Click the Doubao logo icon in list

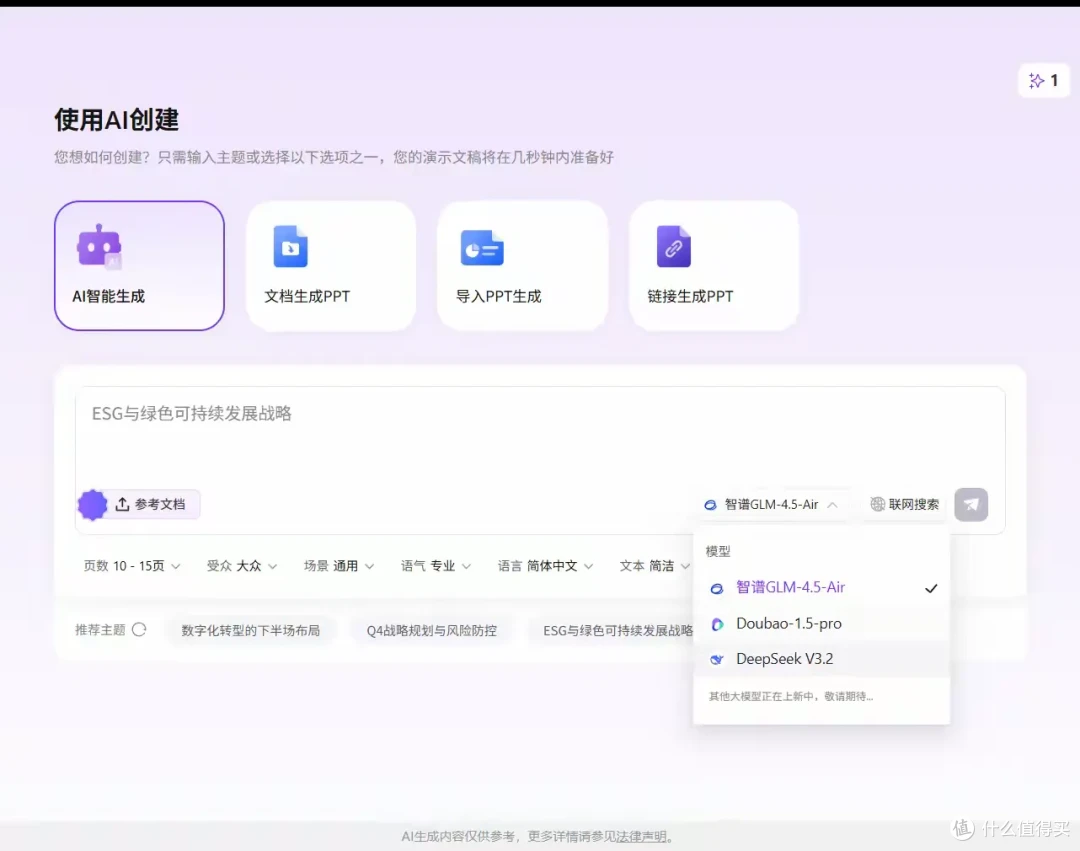click(x=717, y=624)
